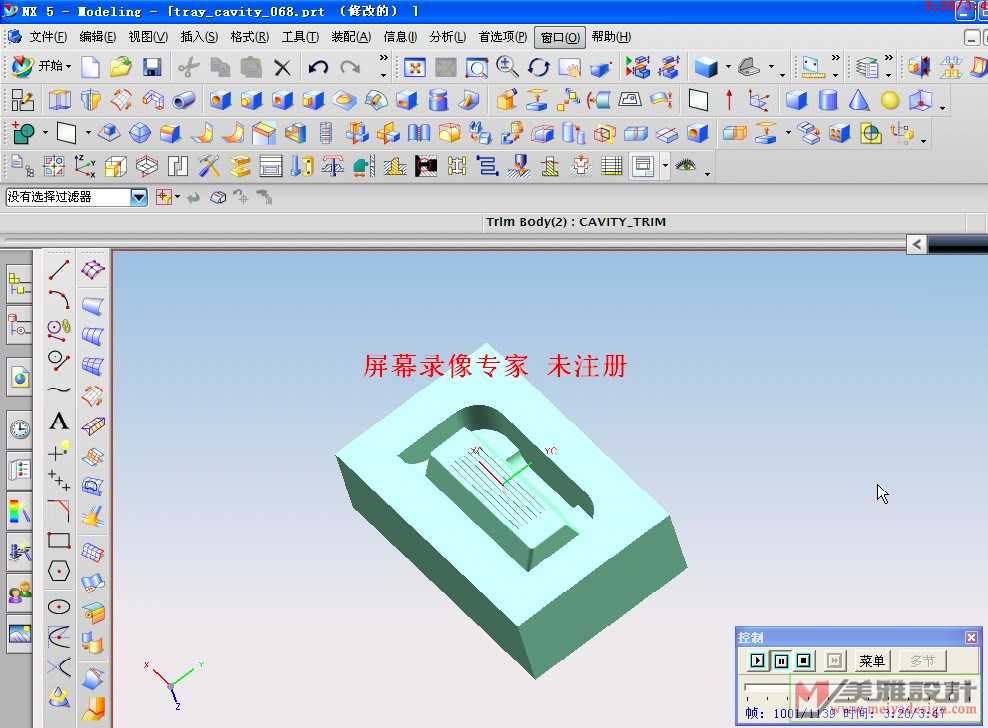Click the Datum axis red arrow icon
Viewport: 988px width, 728px height.
tap(729, 100)
